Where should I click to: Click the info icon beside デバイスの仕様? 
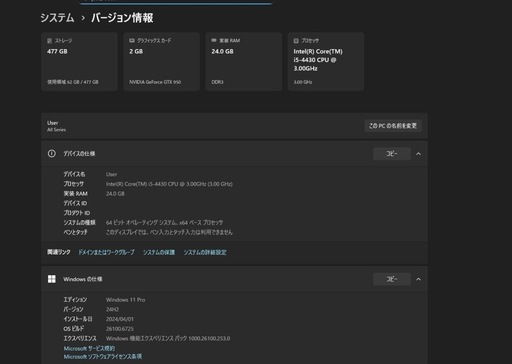coord(52,154)
